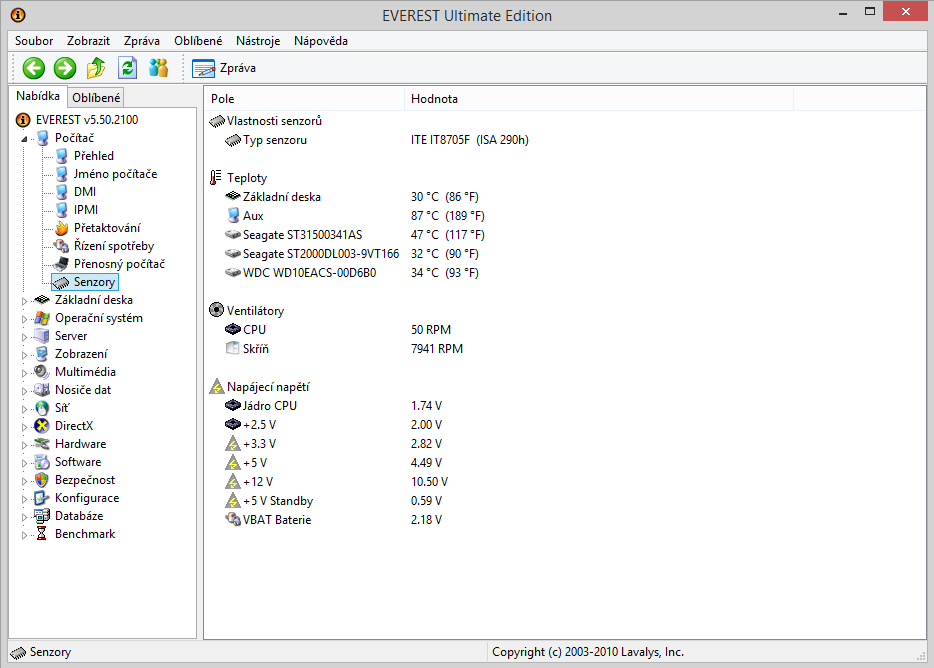This screenshot has height=668, width=934.
Task: Select the Skříň fan row
Action: pos(344,349)
